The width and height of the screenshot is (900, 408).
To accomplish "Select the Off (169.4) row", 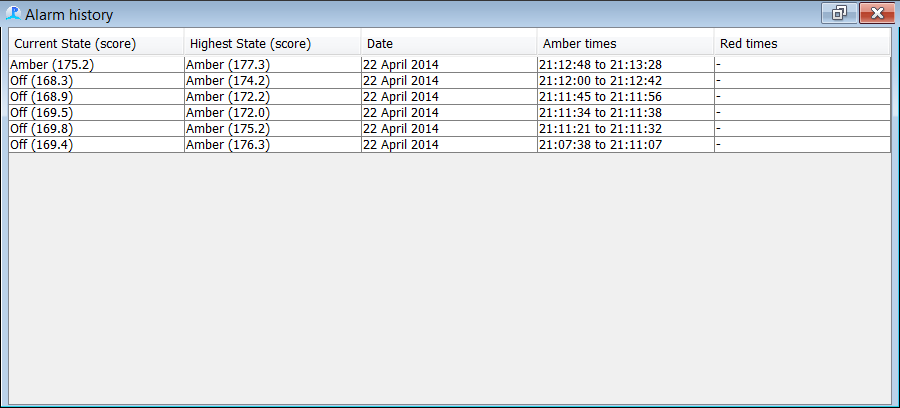I will pos(449,145).
